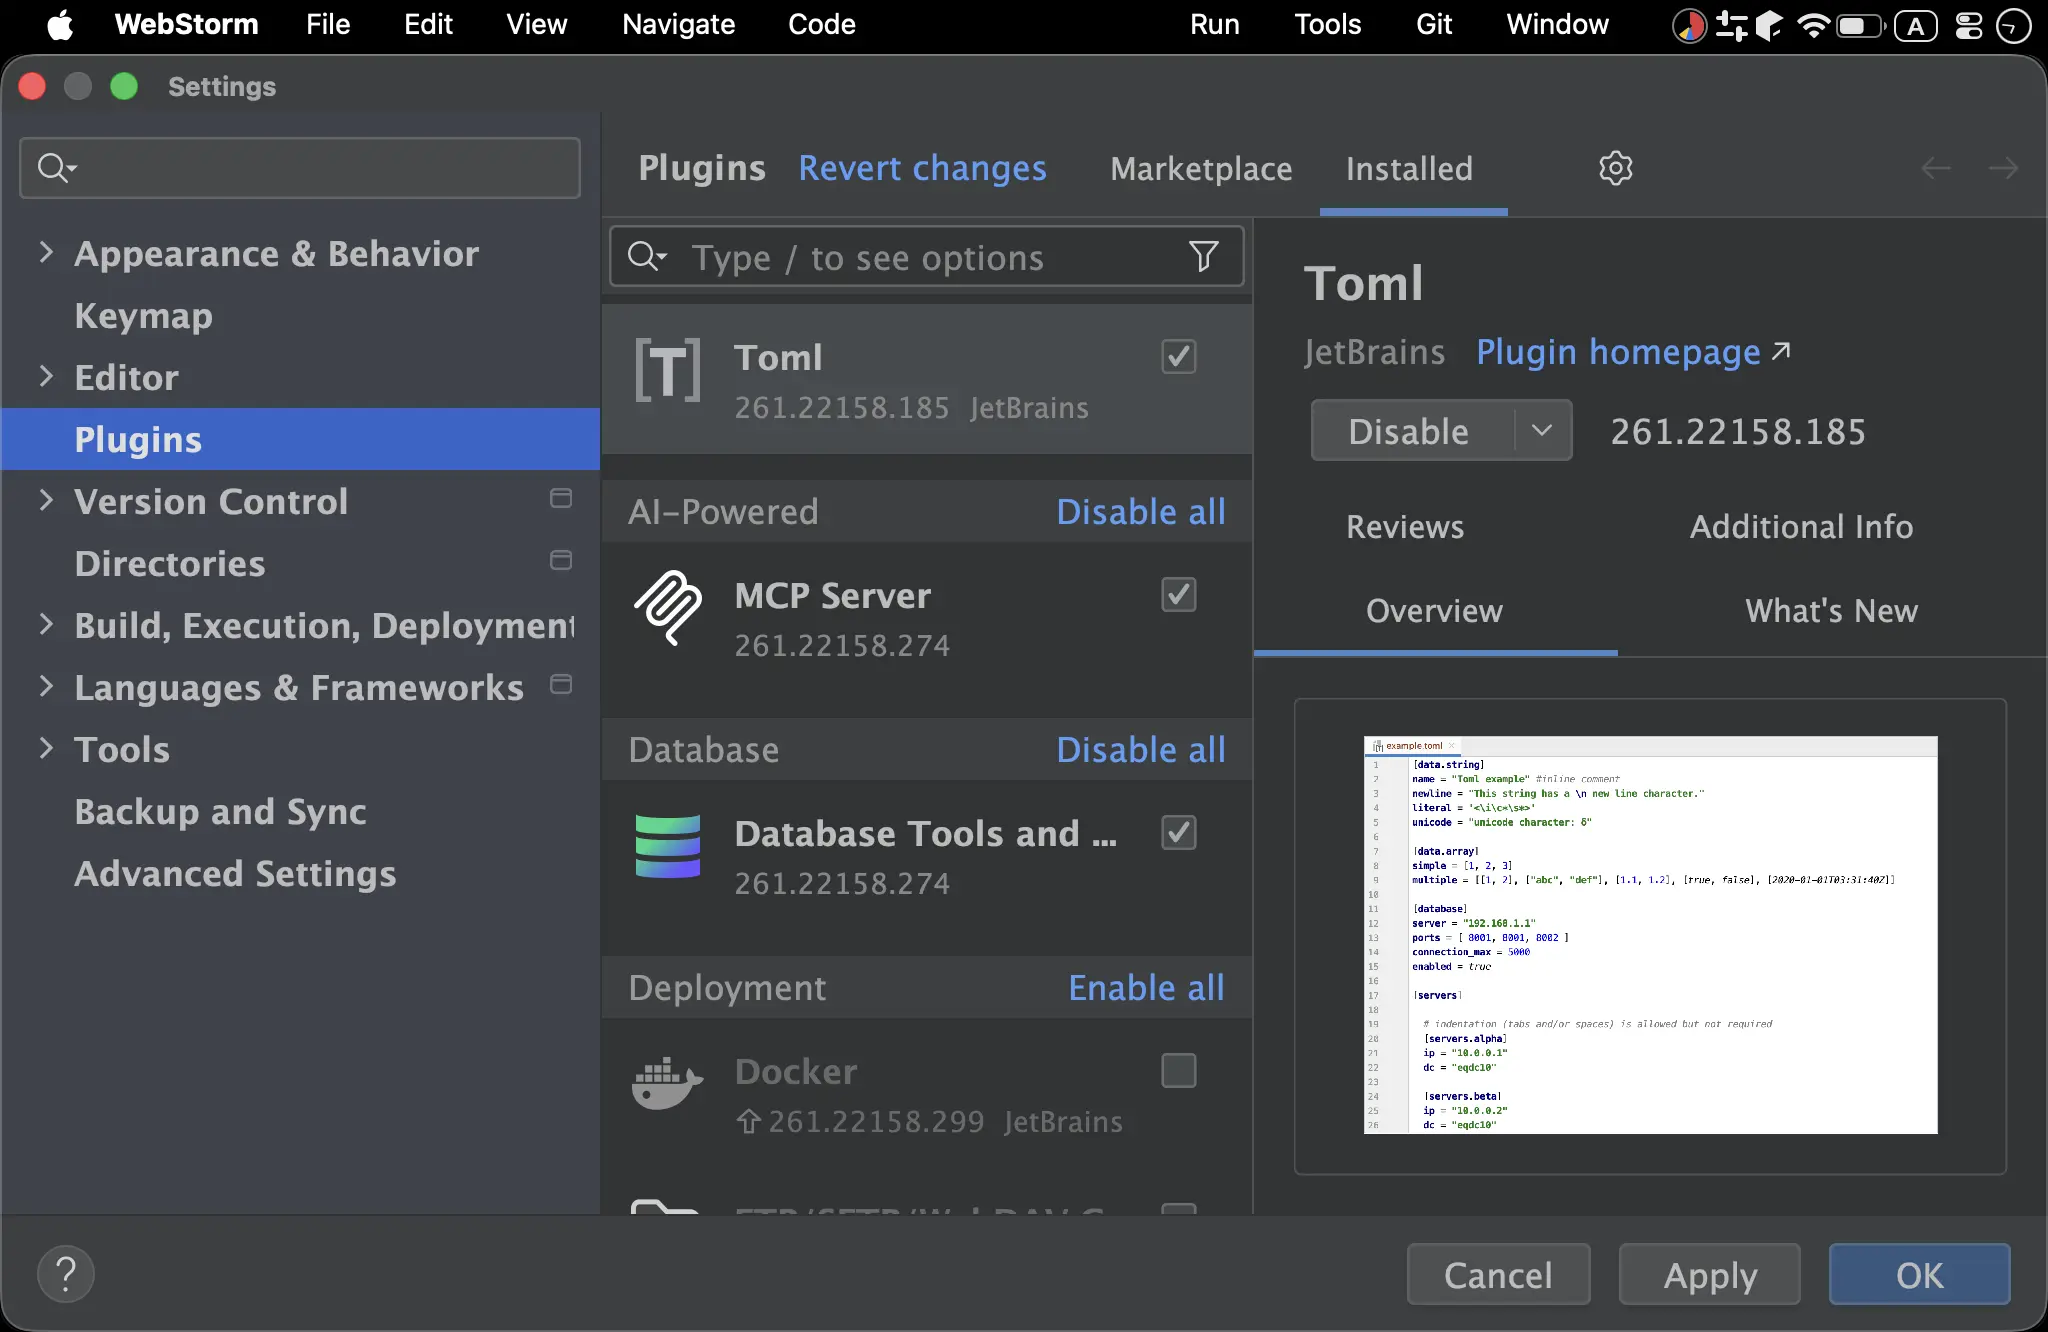This screenshot has width=2048, height=1332.
Task: Expand the Tools settings section
Action: click(46, 748)
